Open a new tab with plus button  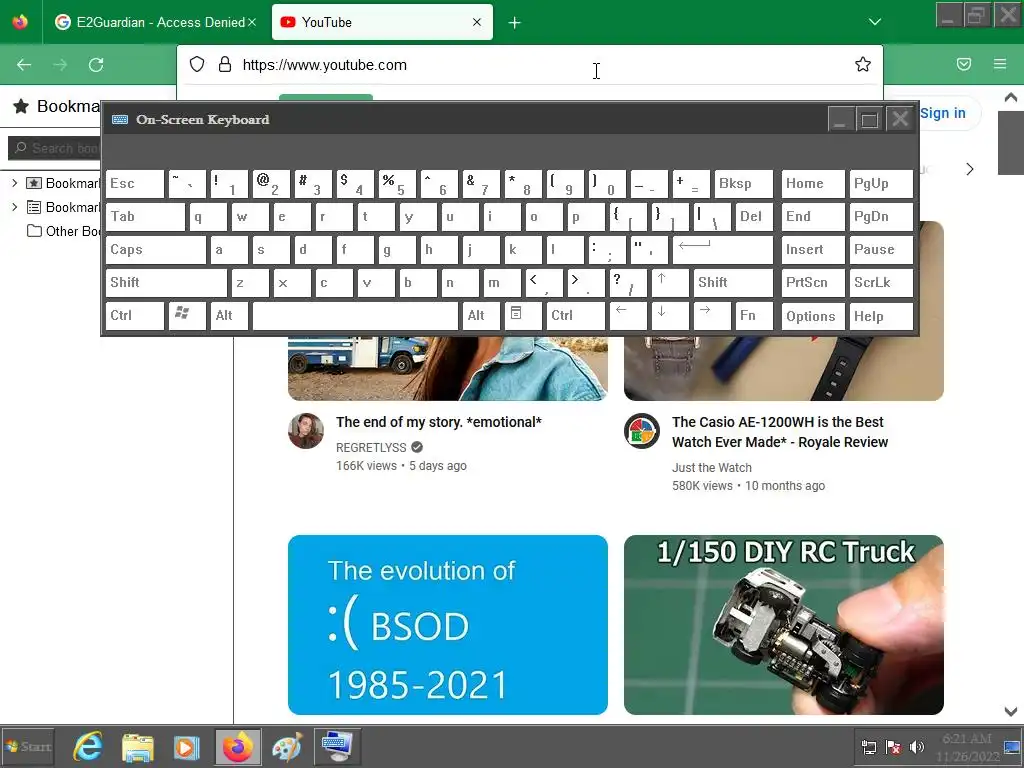pos(515,23)
